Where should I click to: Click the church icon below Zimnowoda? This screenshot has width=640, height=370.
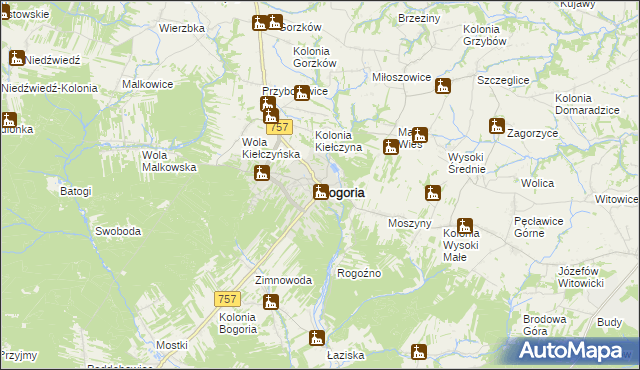[271, 302]
